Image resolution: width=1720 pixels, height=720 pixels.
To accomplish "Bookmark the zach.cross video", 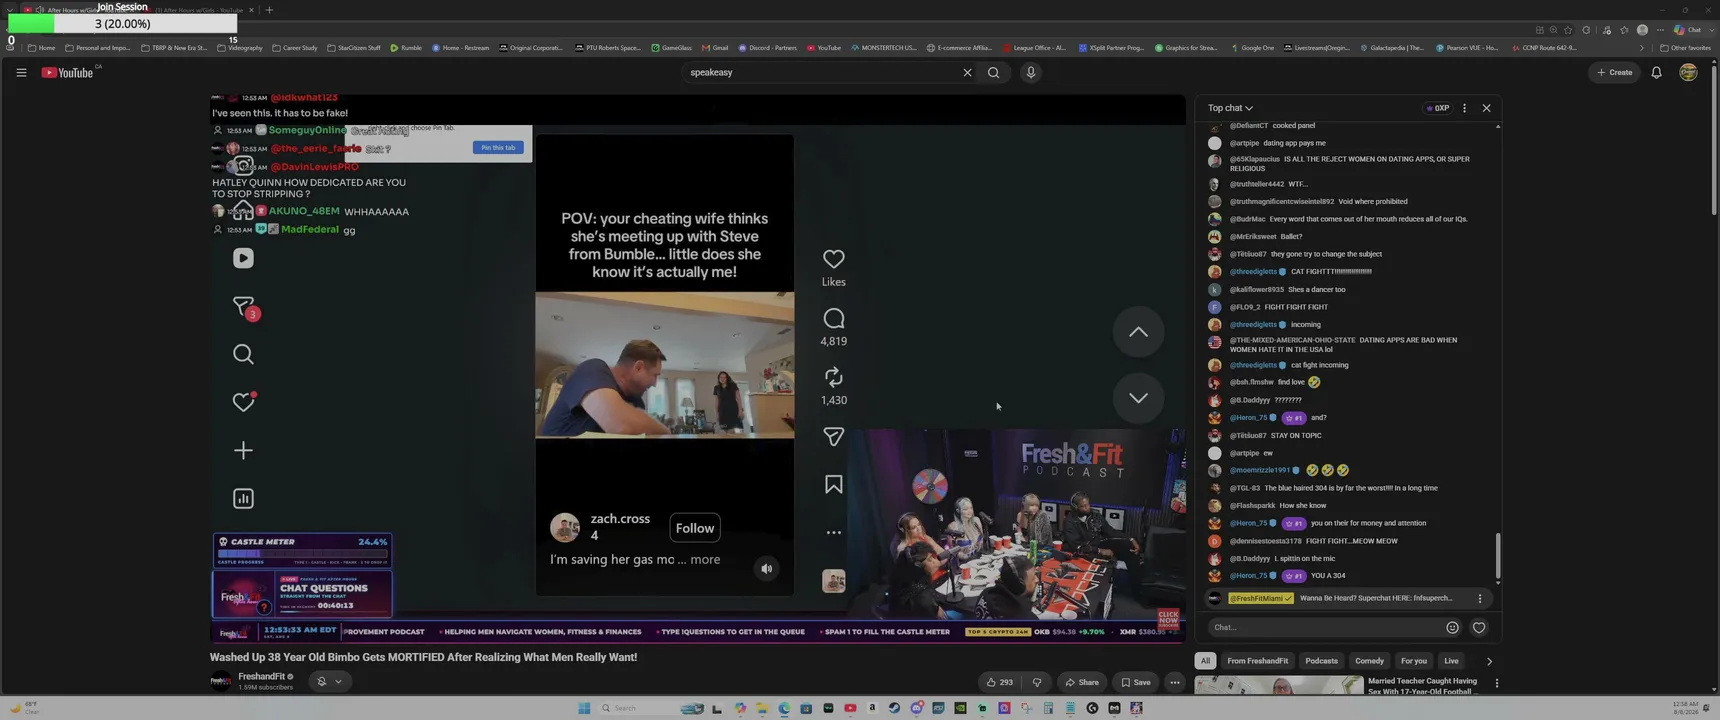I will (834, 484).
